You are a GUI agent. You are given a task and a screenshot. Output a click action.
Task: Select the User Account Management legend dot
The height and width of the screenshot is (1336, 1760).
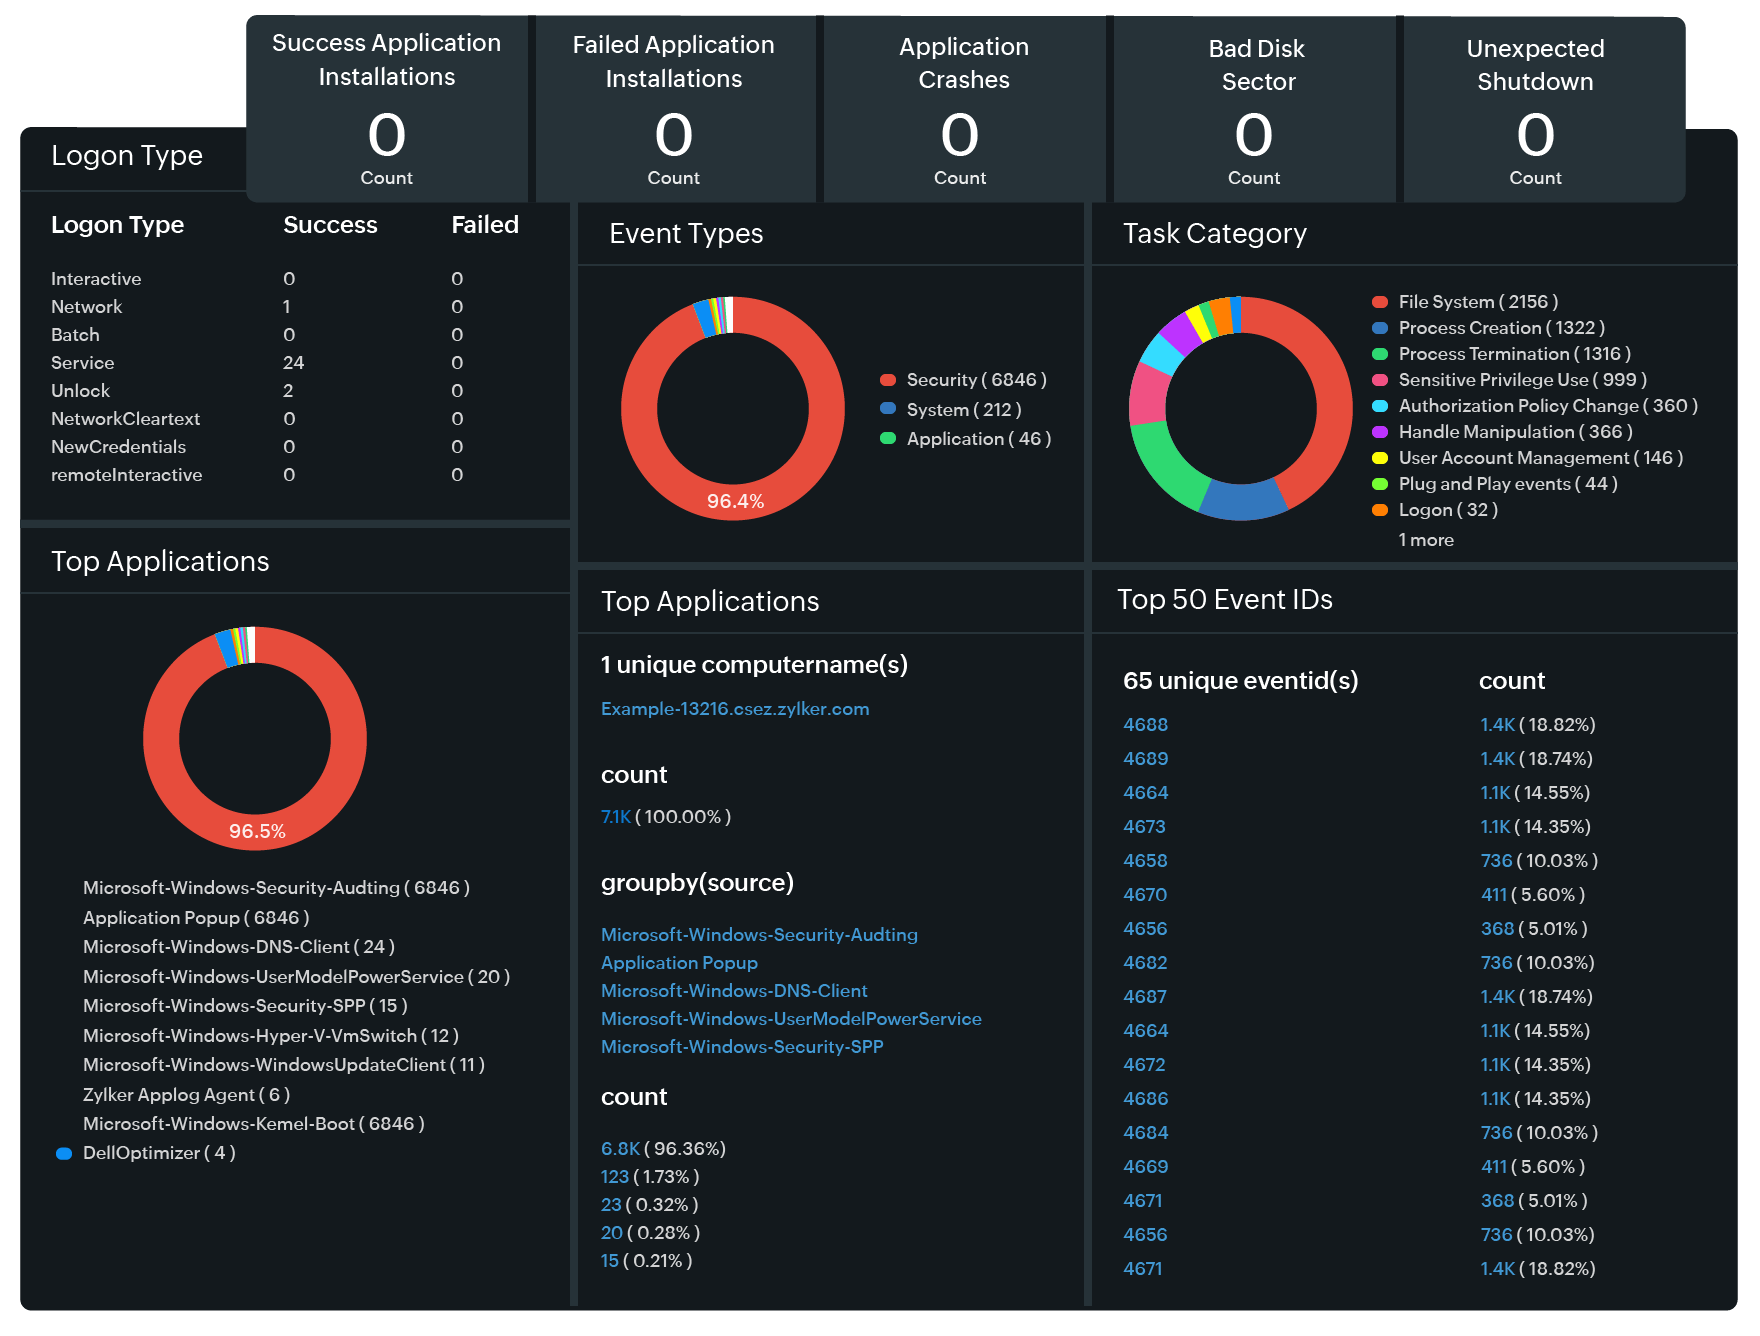[x=1380, y=457]
